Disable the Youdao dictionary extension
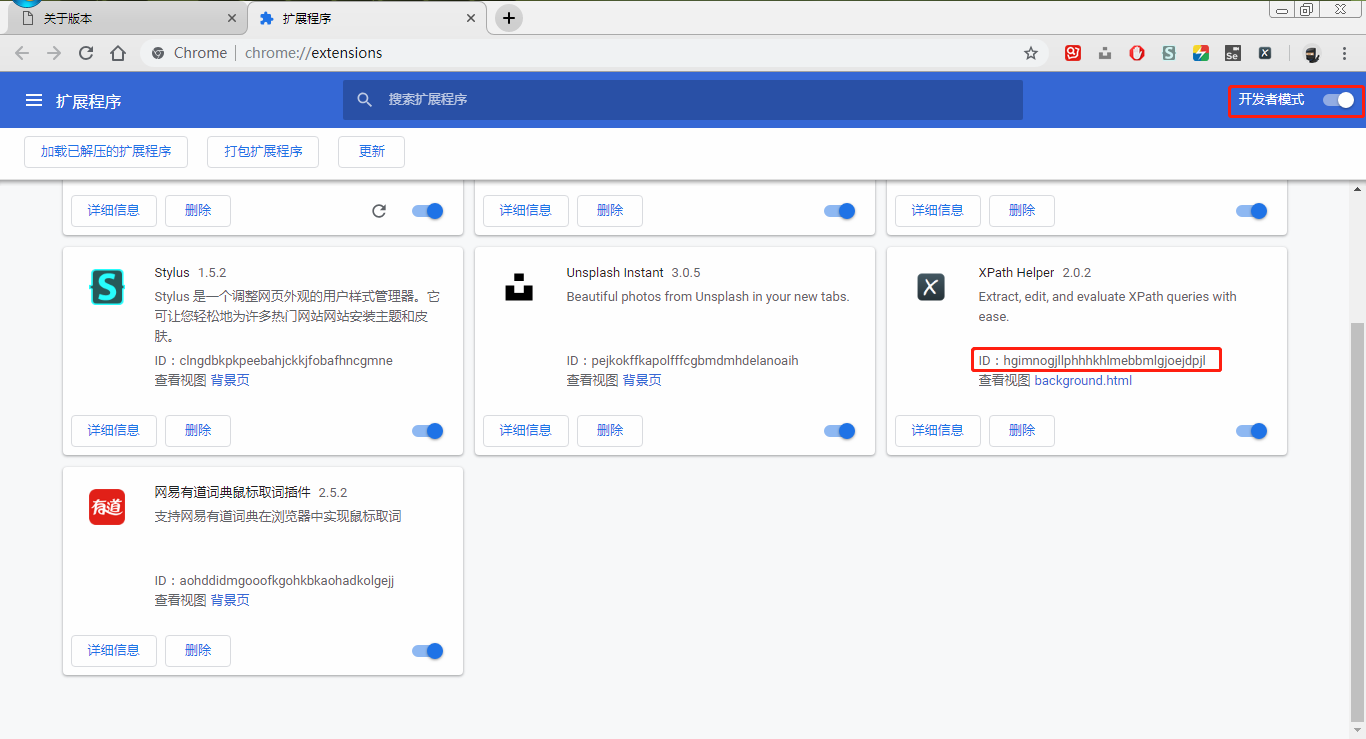Screen dimensions: 1366x739 tap(427, 651)
